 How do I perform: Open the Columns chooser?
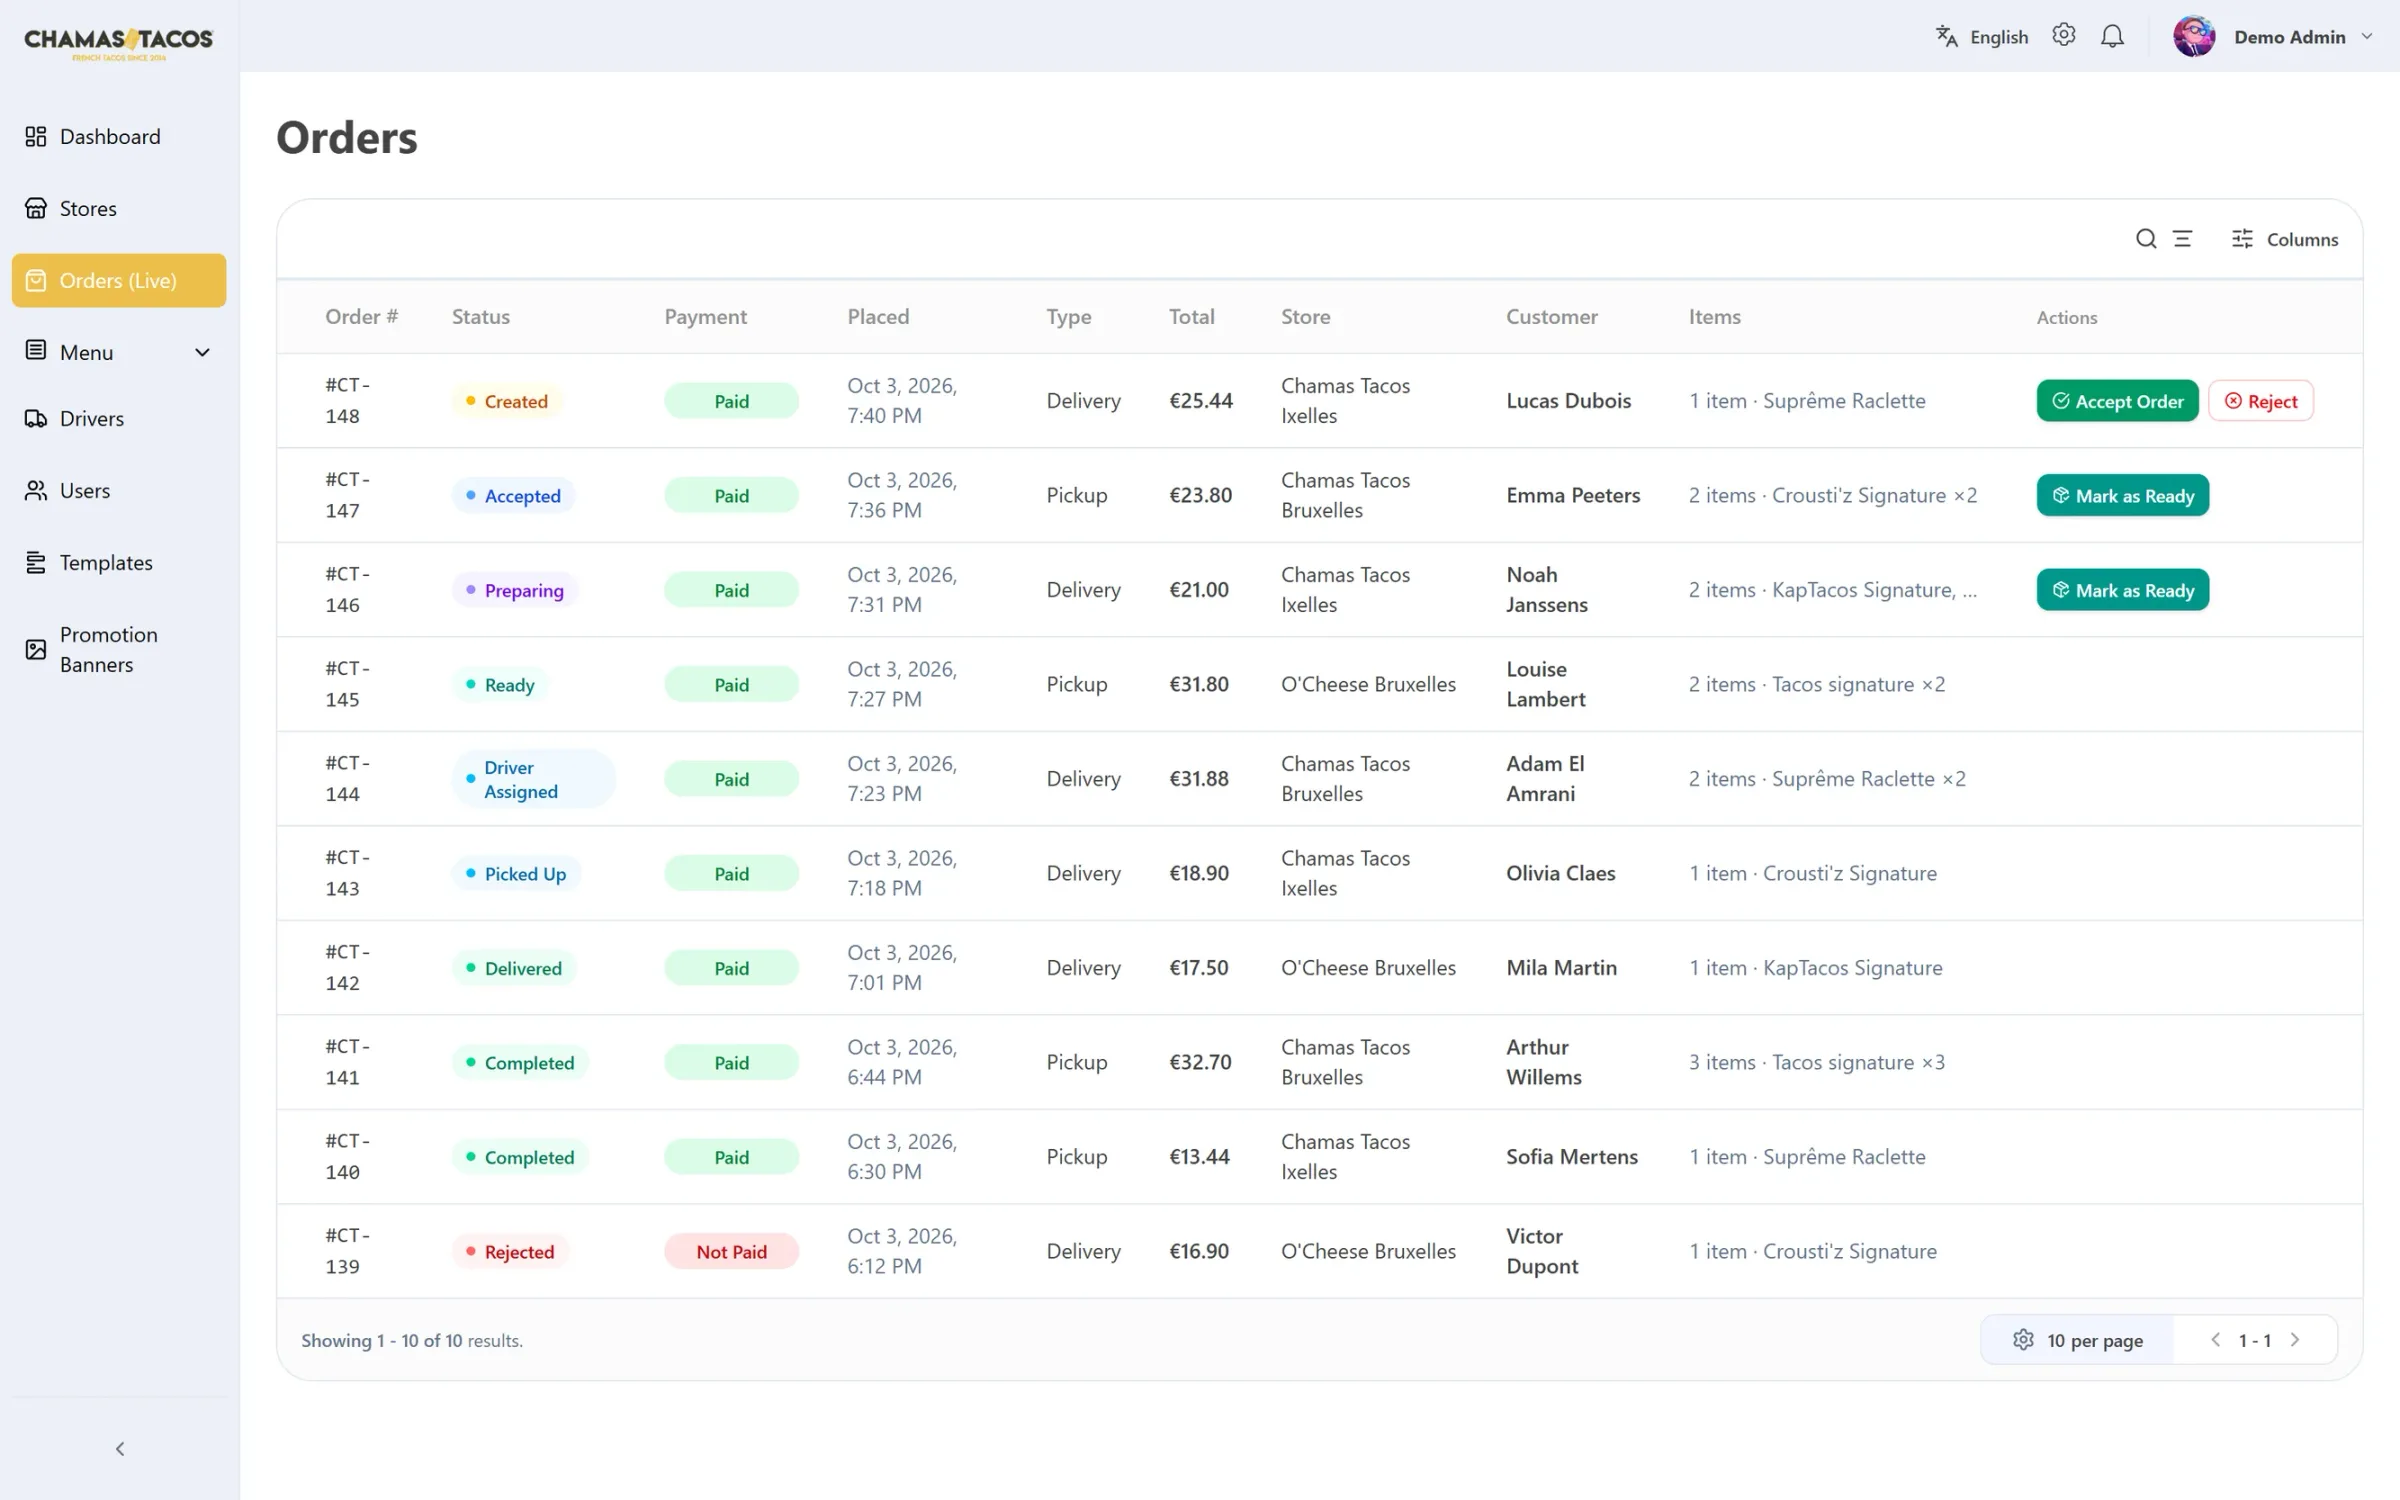(x=2285, y=239)
